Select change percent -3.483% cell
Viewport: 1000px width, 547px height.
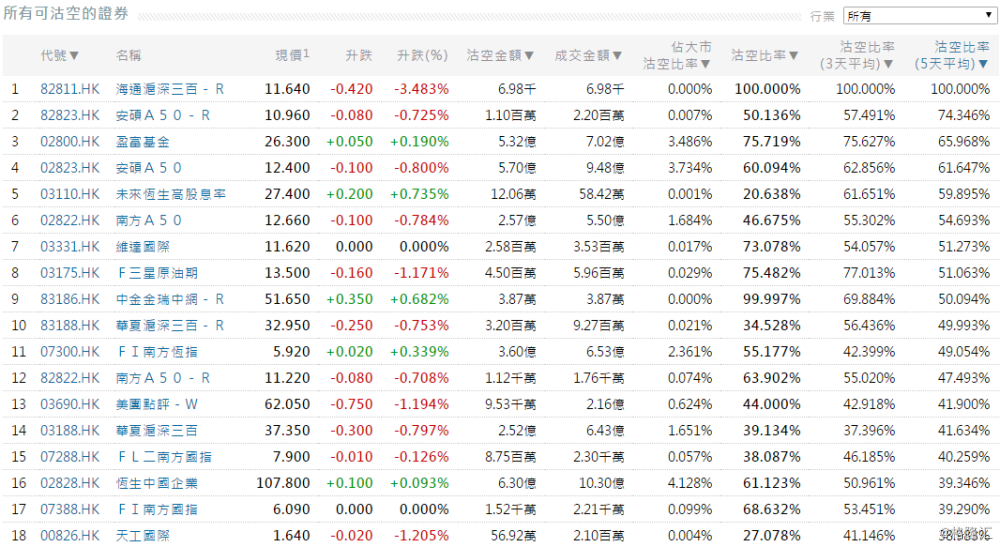click(x=422, y=89)
